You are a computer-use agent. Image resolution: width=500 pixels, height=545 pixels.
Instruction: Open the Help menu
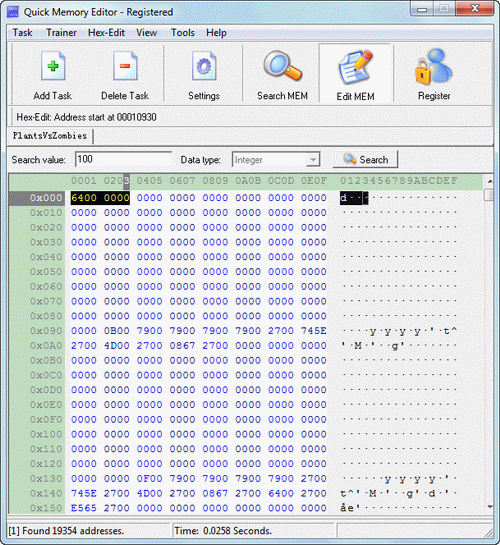[x=216, y=33]
